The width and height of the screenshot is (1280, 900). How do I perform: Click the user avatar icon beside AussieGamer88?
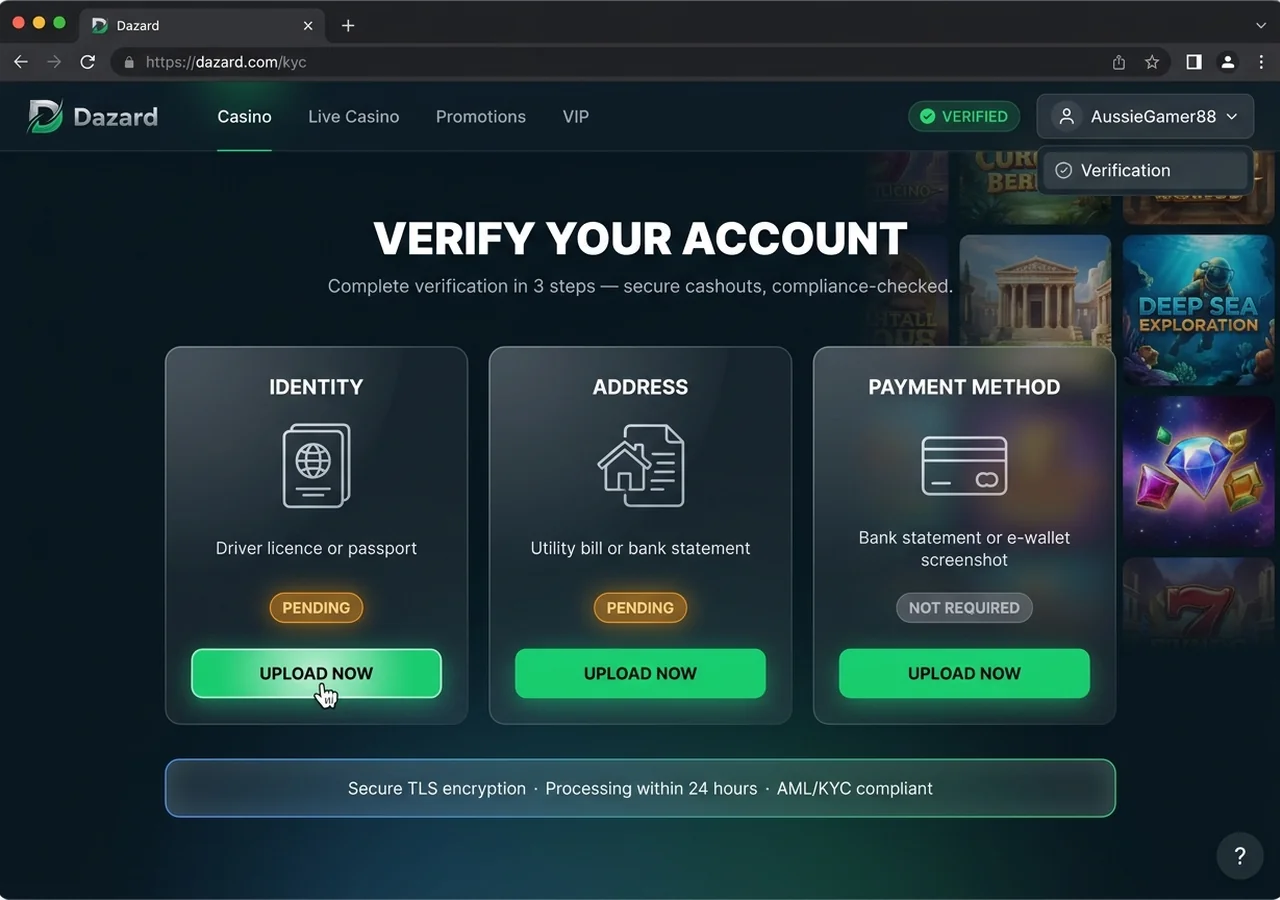coord(1067,117)
